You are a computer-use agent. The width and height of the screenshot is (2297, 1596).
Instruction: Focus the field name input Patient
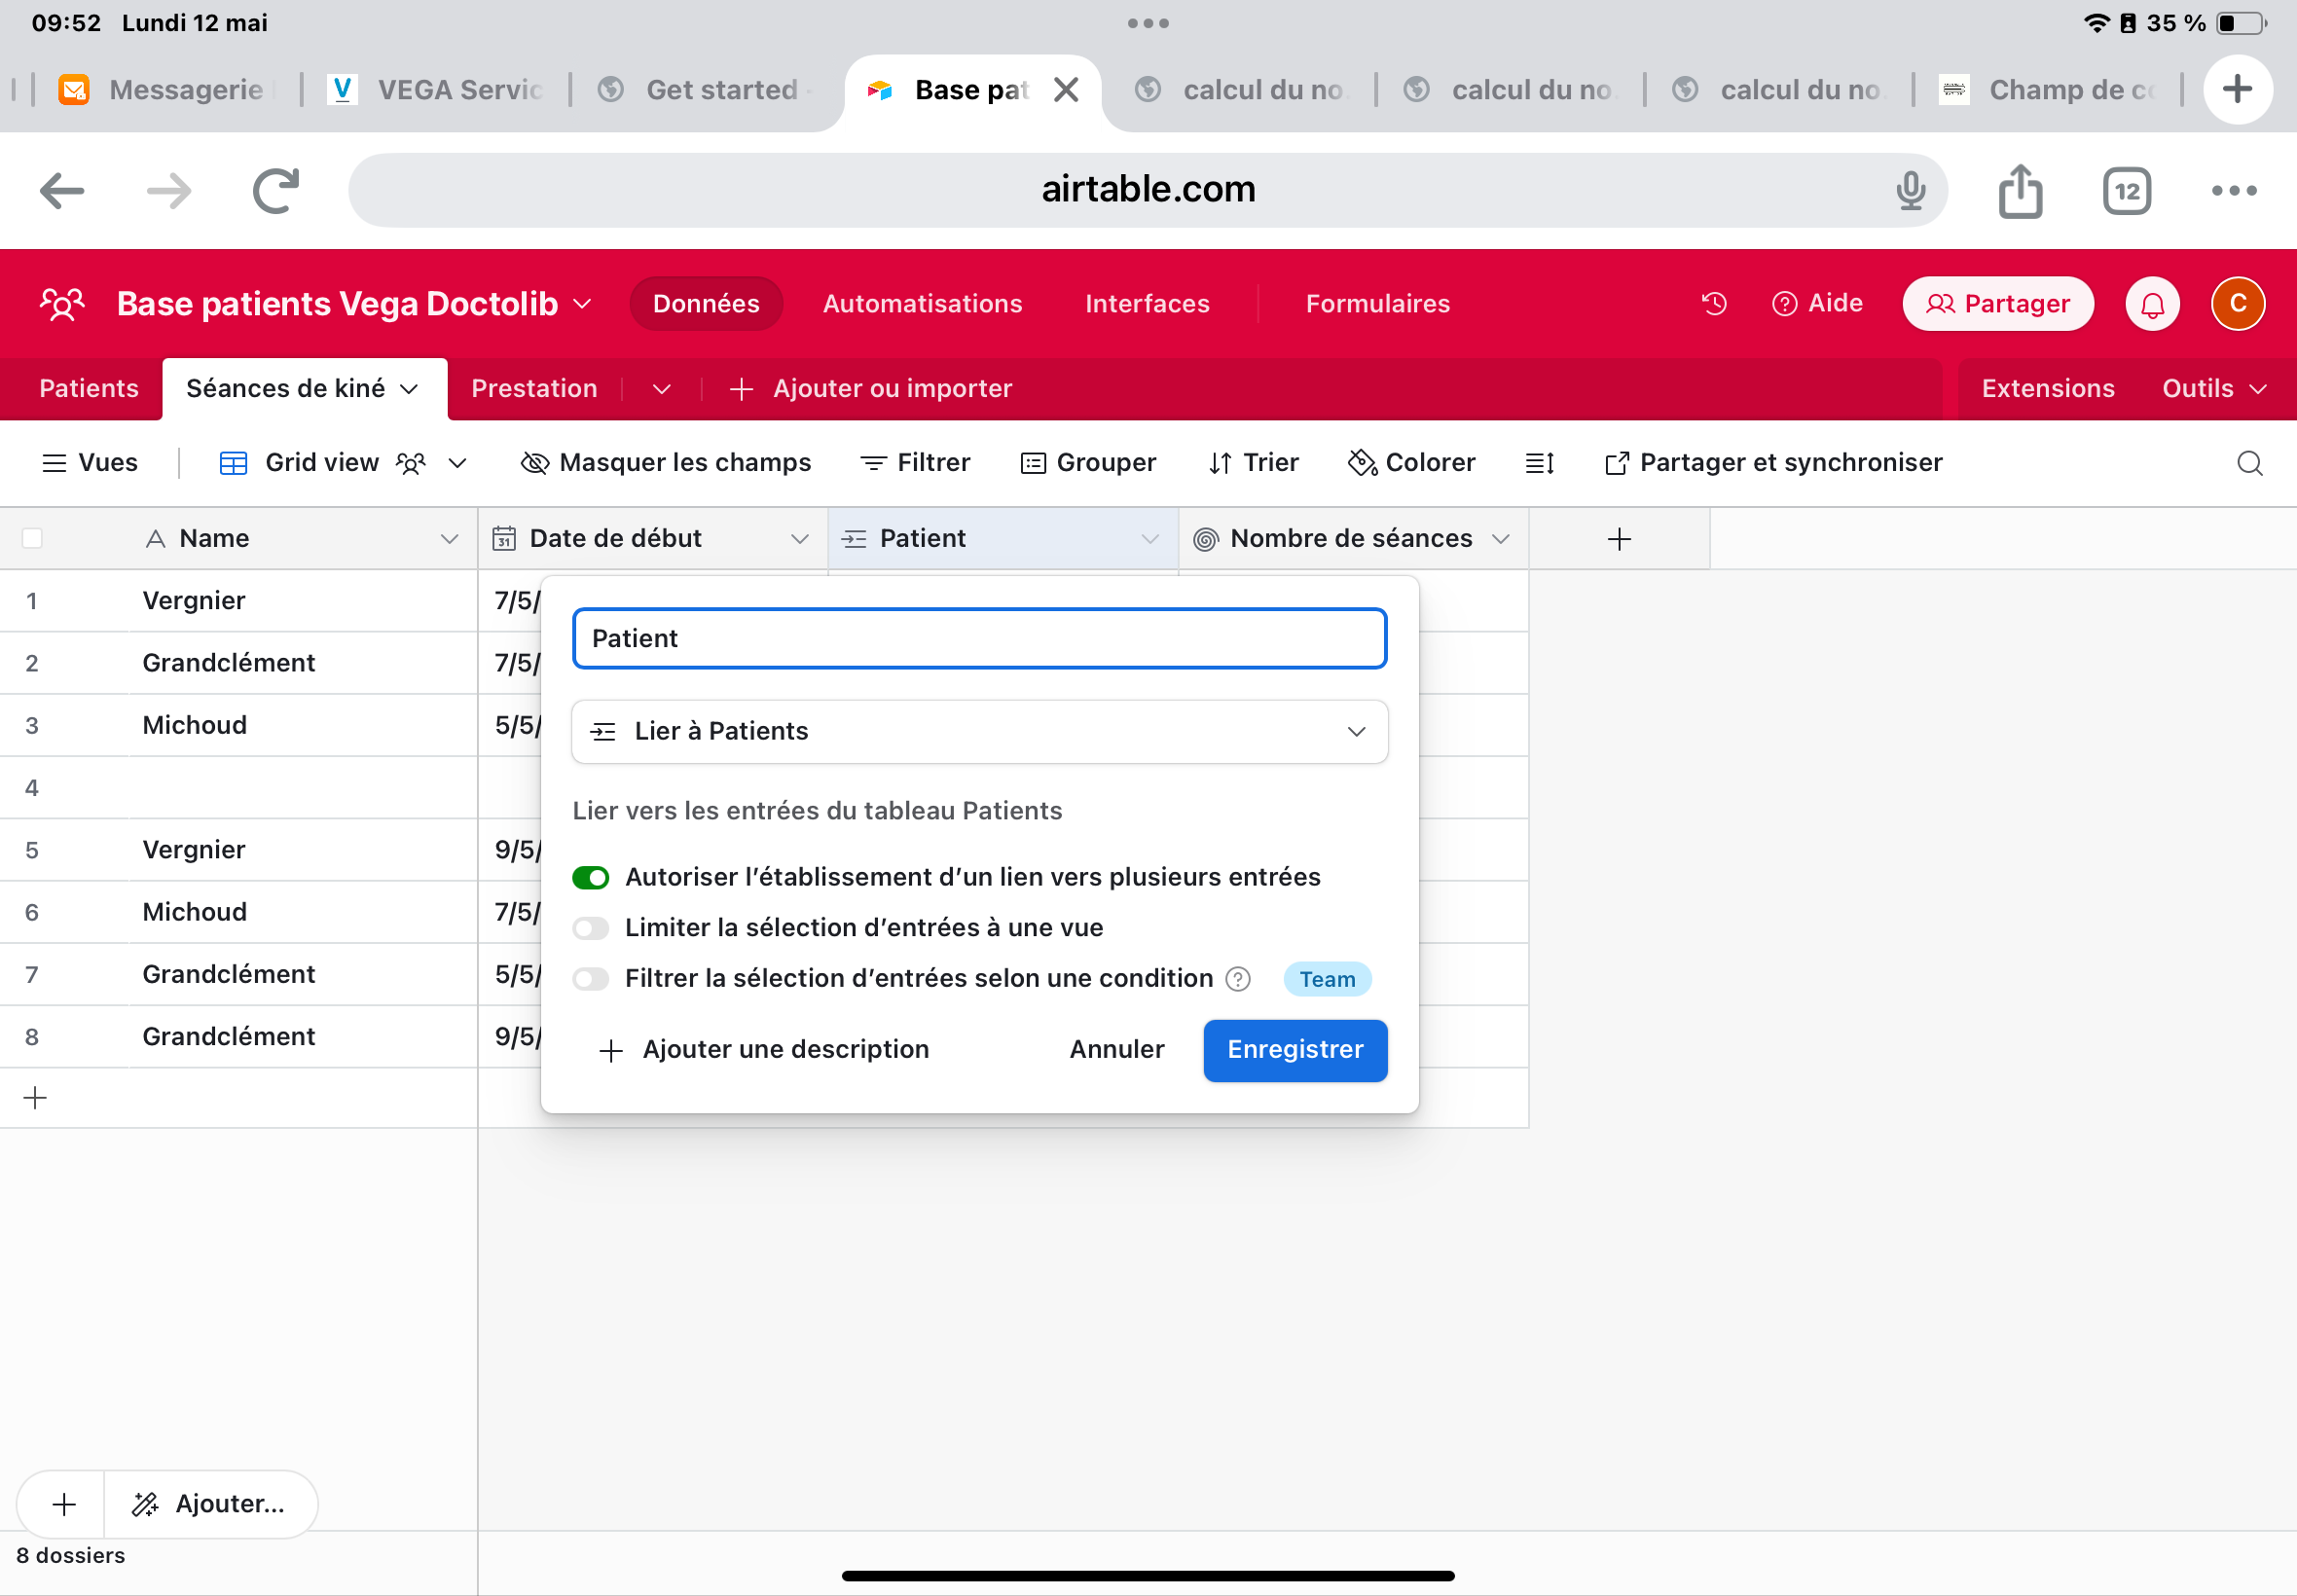[979, 638]
